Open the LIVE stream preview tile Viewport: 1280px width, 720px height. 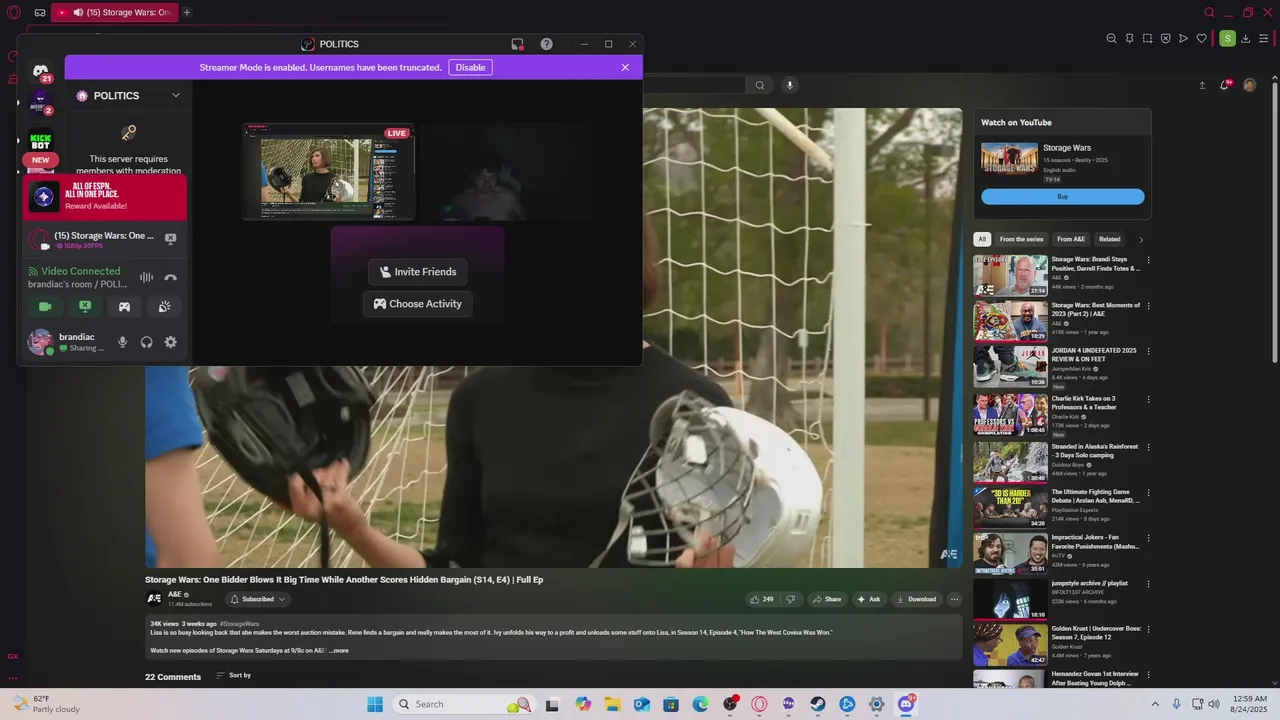(x=328, y=171)
